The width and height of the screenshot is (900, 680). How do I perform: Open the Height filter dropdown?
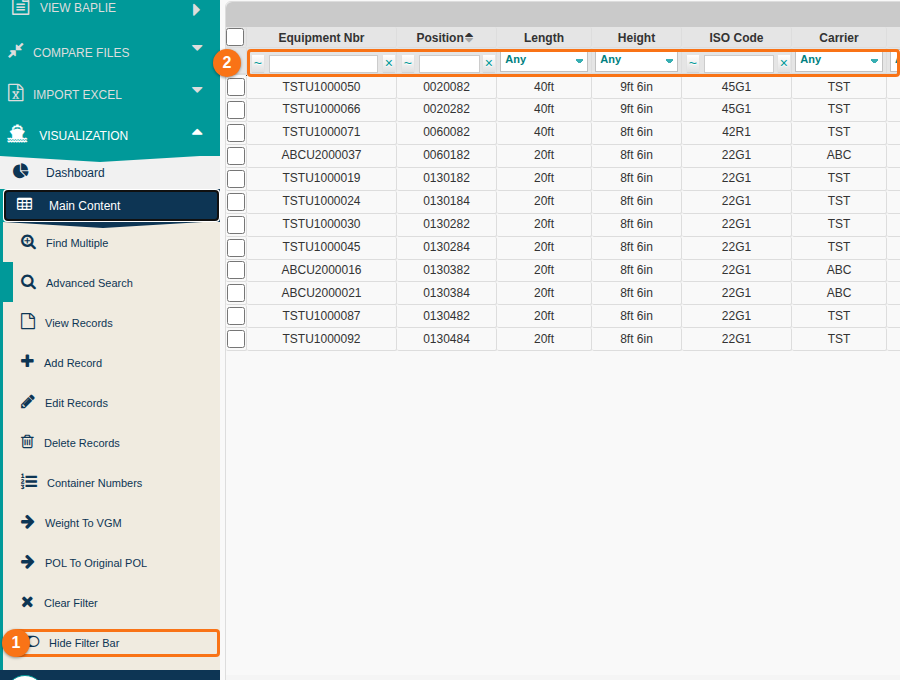tap(636, 61)
